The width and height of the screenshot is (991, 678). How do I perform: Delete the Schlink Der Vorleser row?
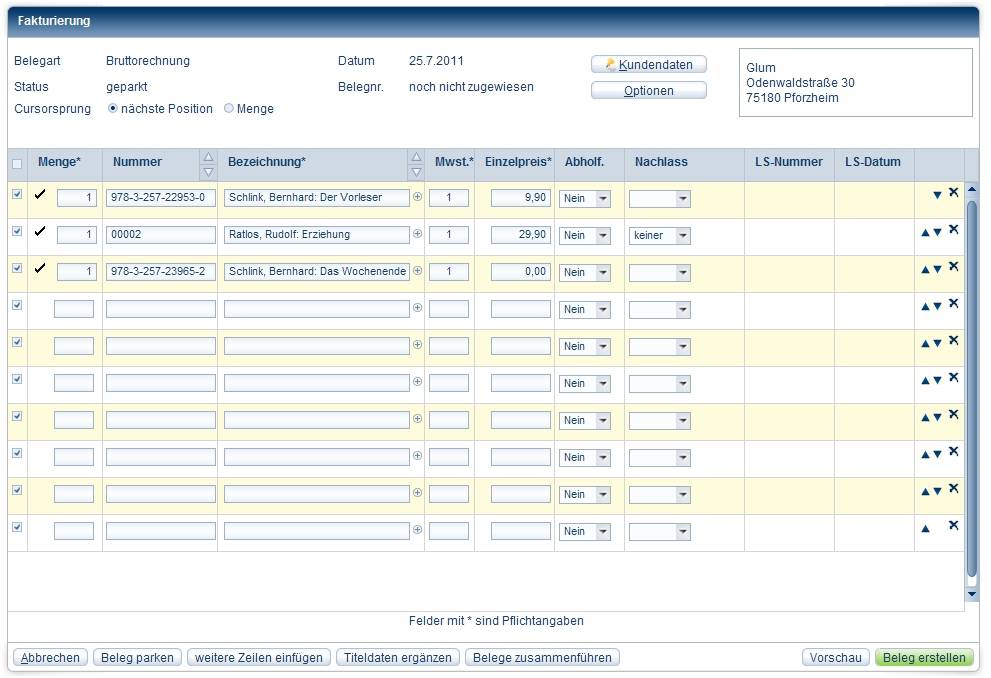pos(953,193)
